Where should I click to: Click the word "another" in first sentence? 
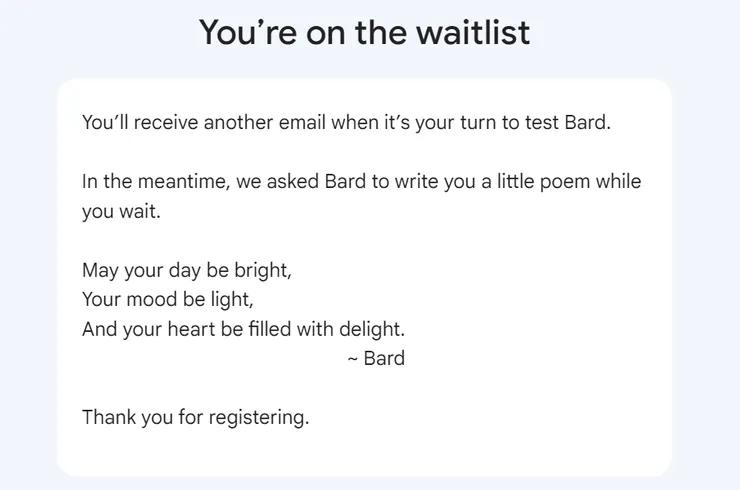238,122
